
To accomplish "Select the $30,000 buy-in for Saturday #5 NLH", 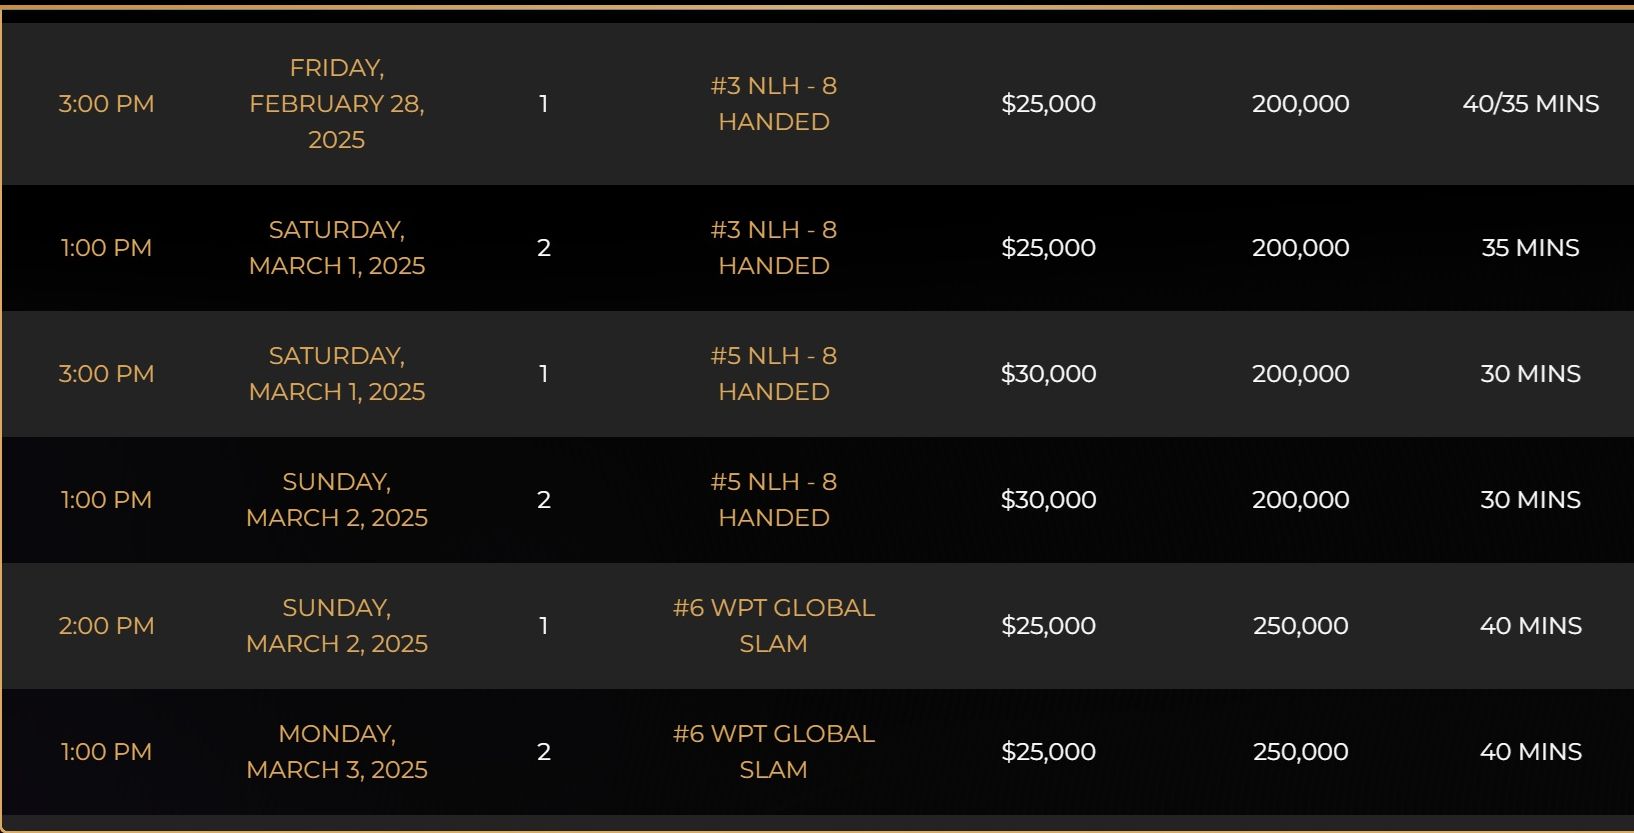I will pyautogui.click(x=1048, y=374).
